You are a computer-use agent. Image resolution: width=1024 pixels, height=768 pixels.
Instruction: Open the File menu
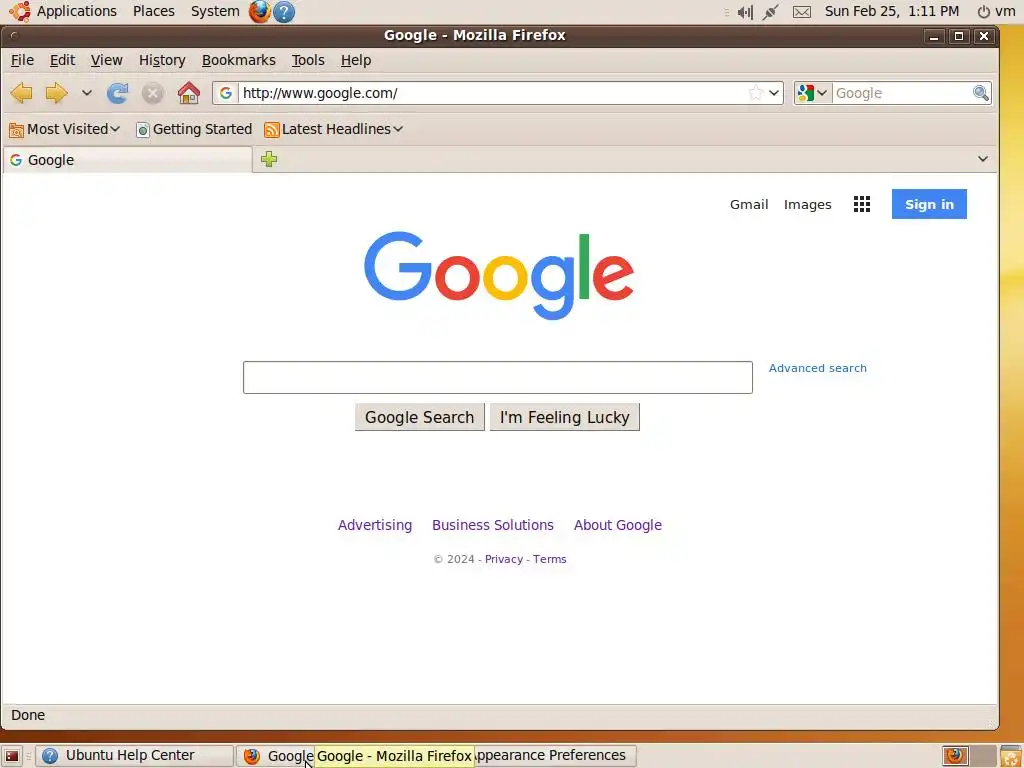coord(22,60)
